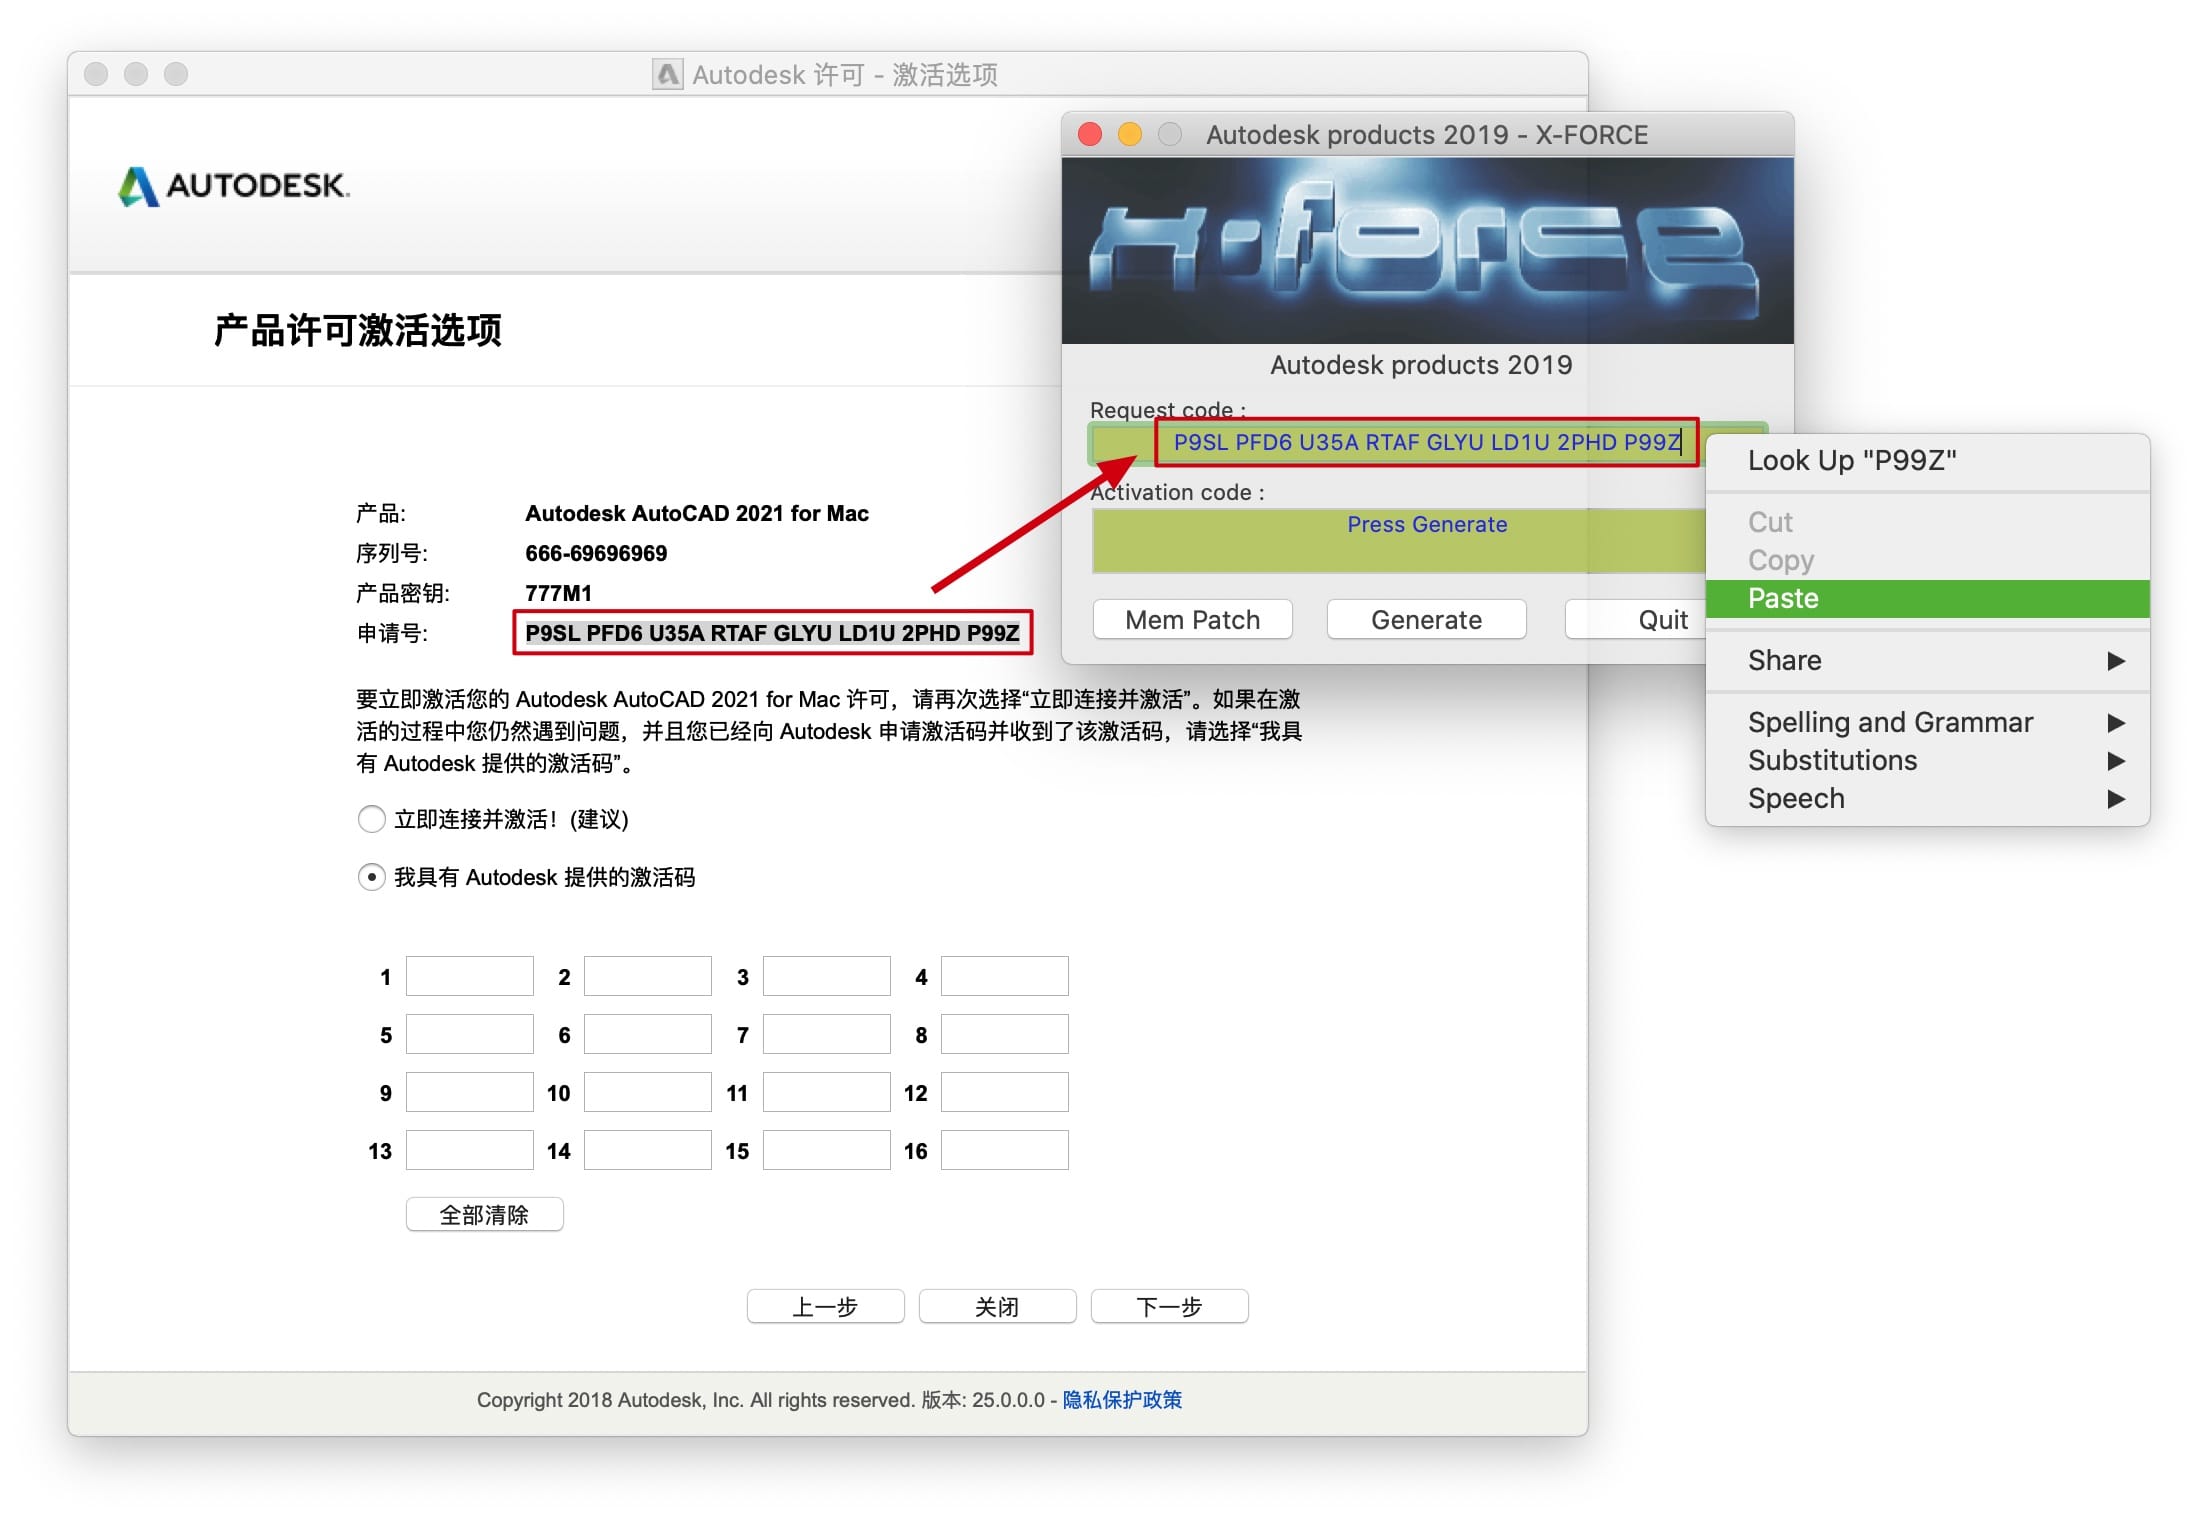Expand the Substitutions submenu
Screen dimensions: 2196x1520
tap(2115, 761)
